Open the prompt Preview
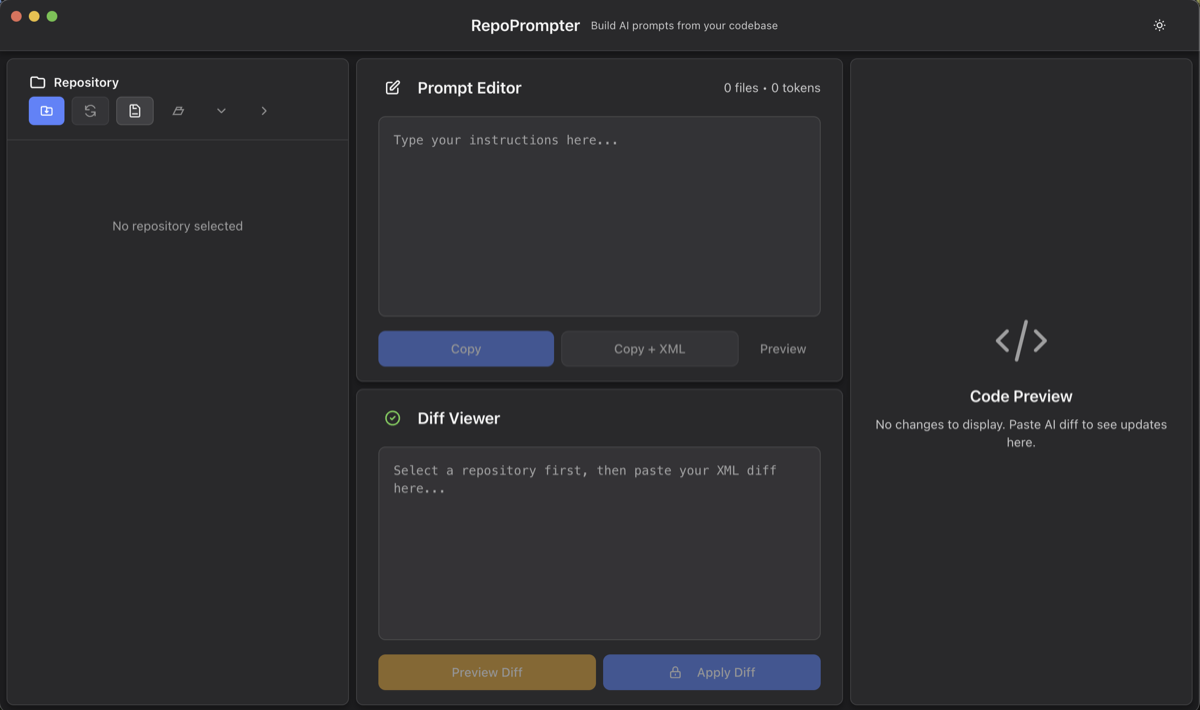The height and width of the screenshot is (710, 1200). [x=782, y=348]
